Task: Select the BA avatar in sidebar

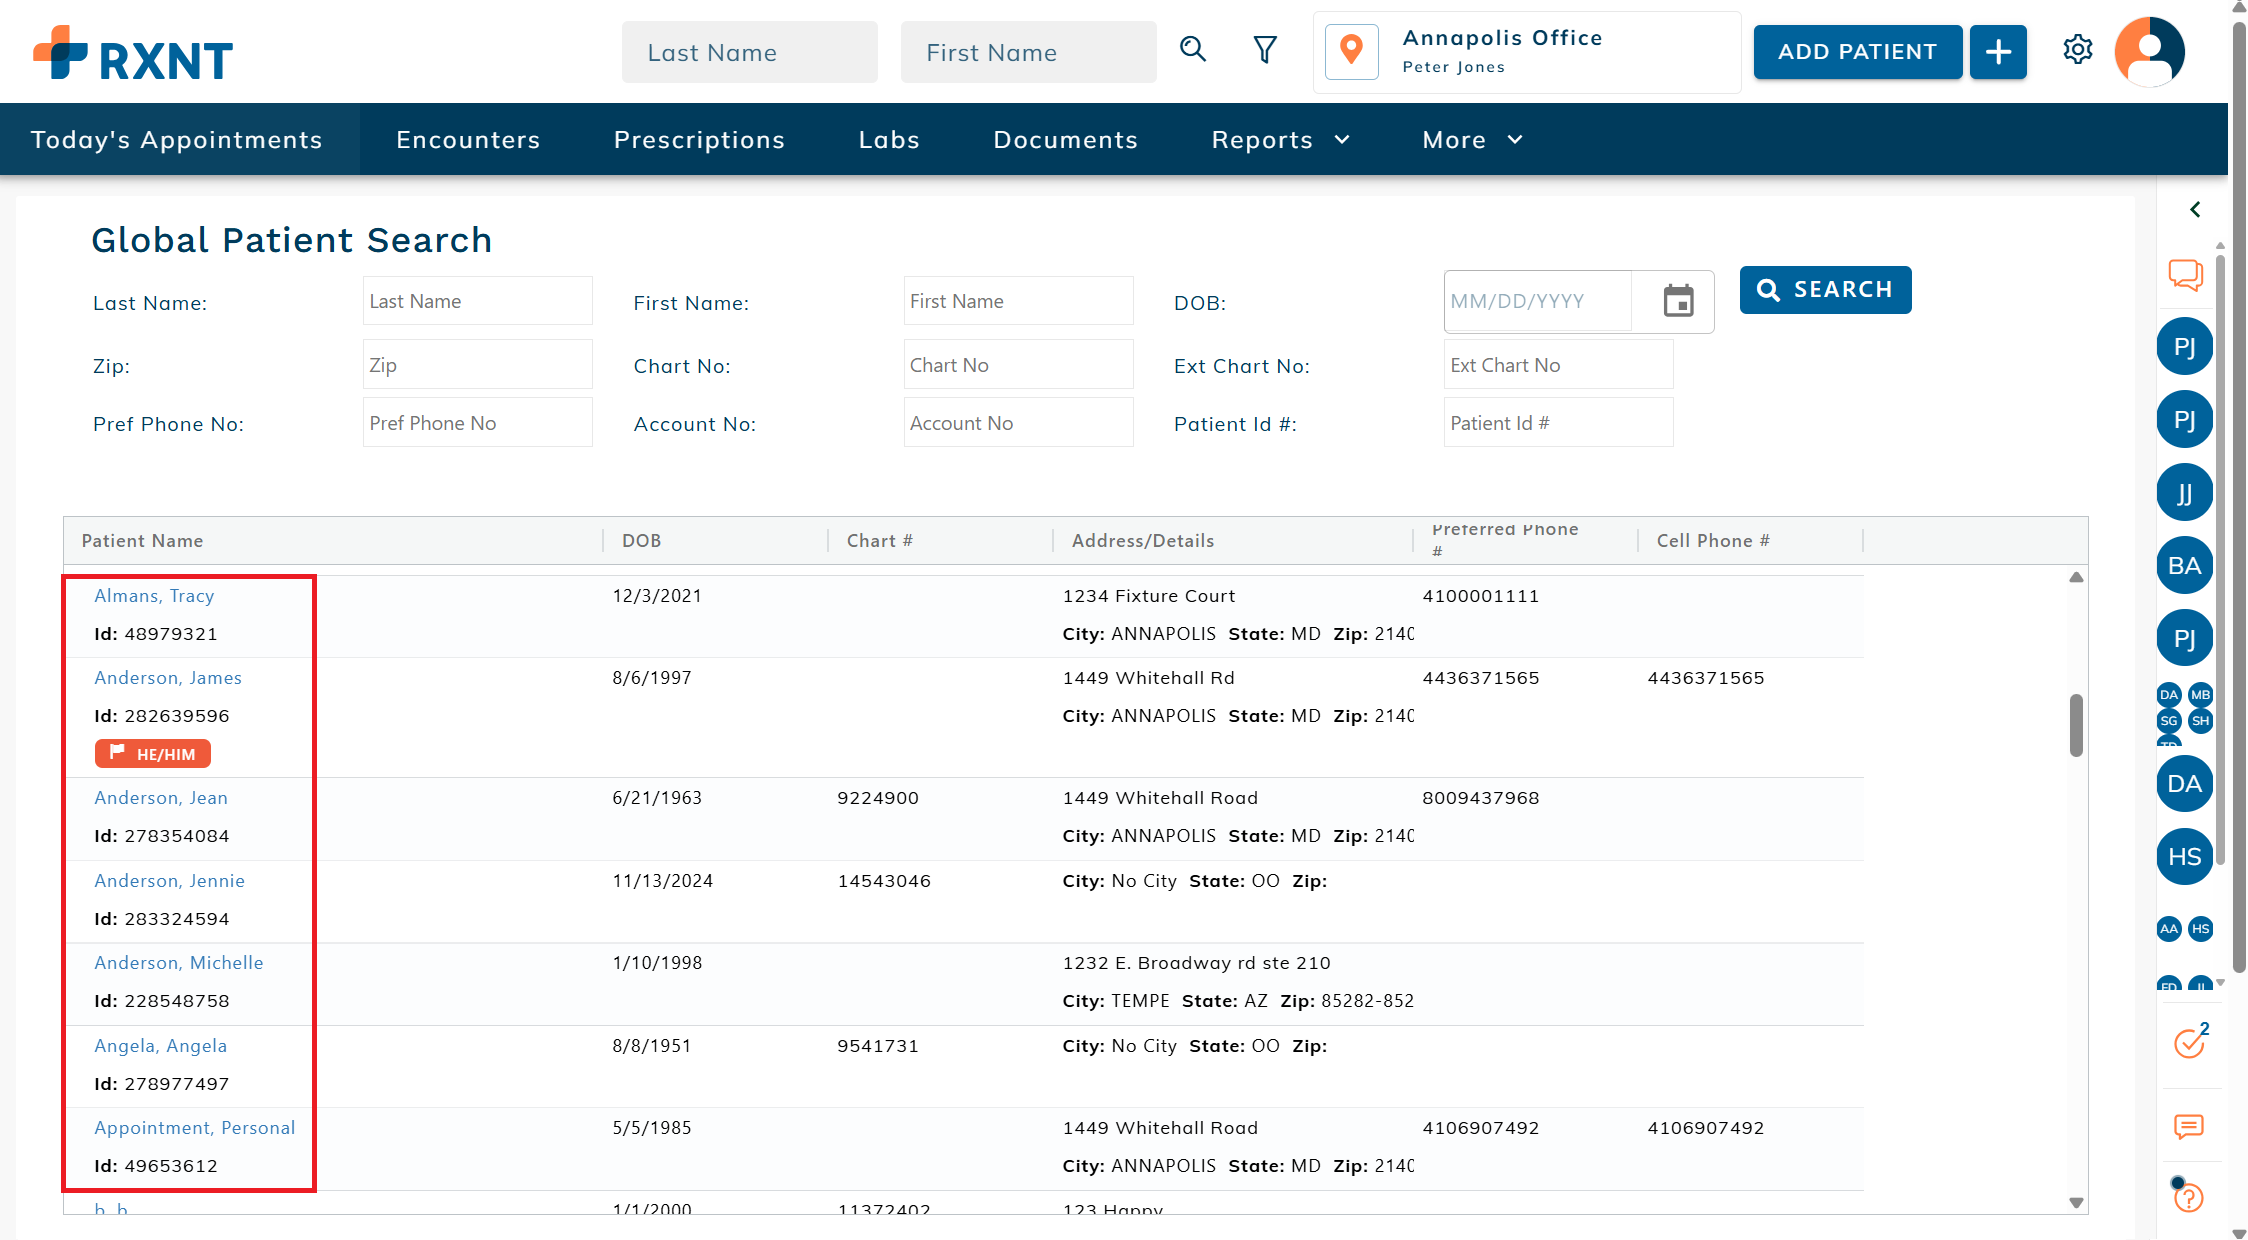Action: 2185,566
